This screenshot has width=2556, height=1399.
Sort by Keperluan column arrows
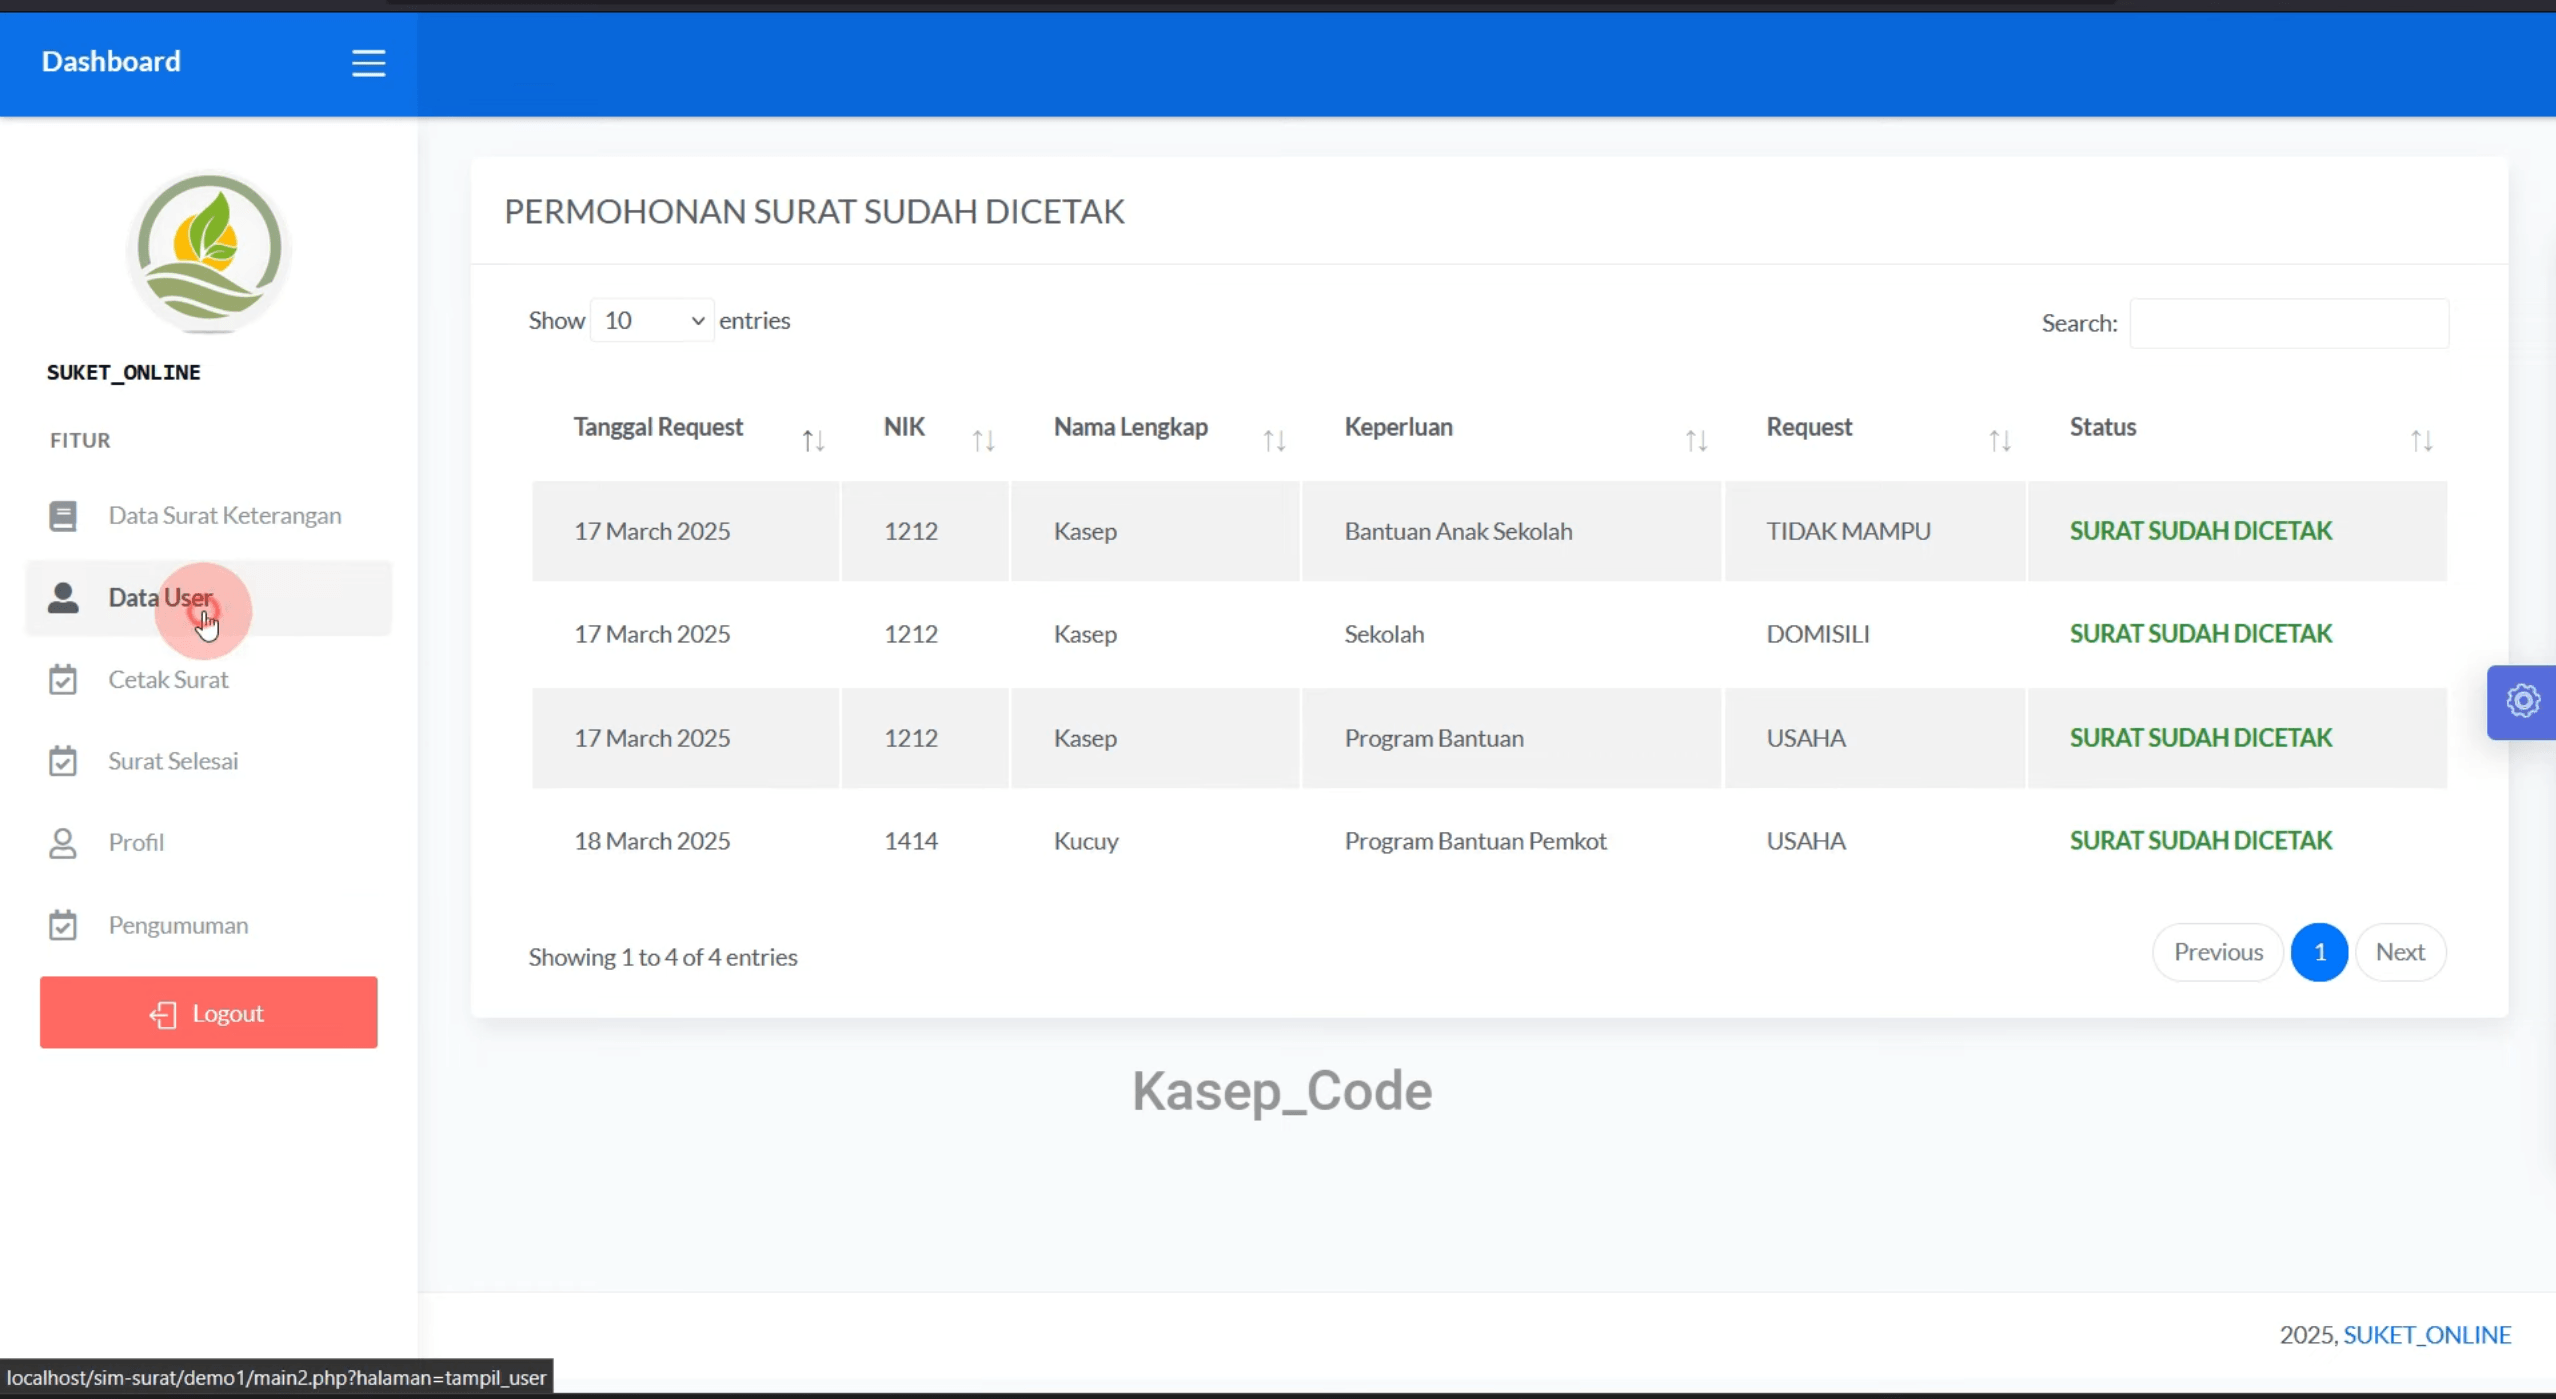pos(1696,441)
